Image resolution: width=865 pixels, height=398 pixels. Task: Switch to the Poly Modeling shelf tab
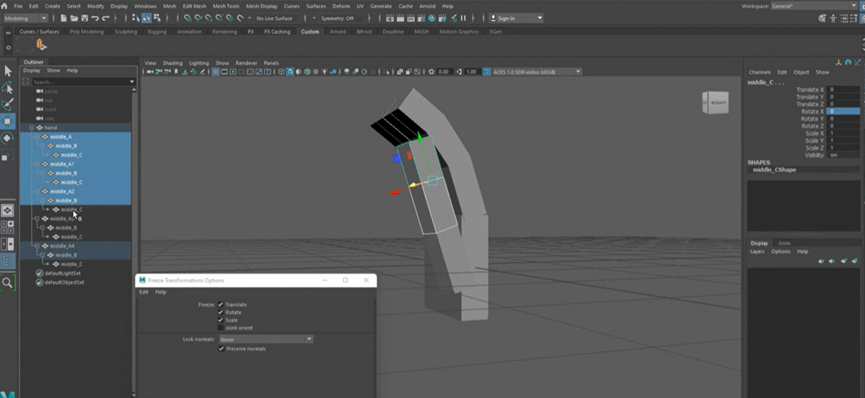click(x=87, y=32)
